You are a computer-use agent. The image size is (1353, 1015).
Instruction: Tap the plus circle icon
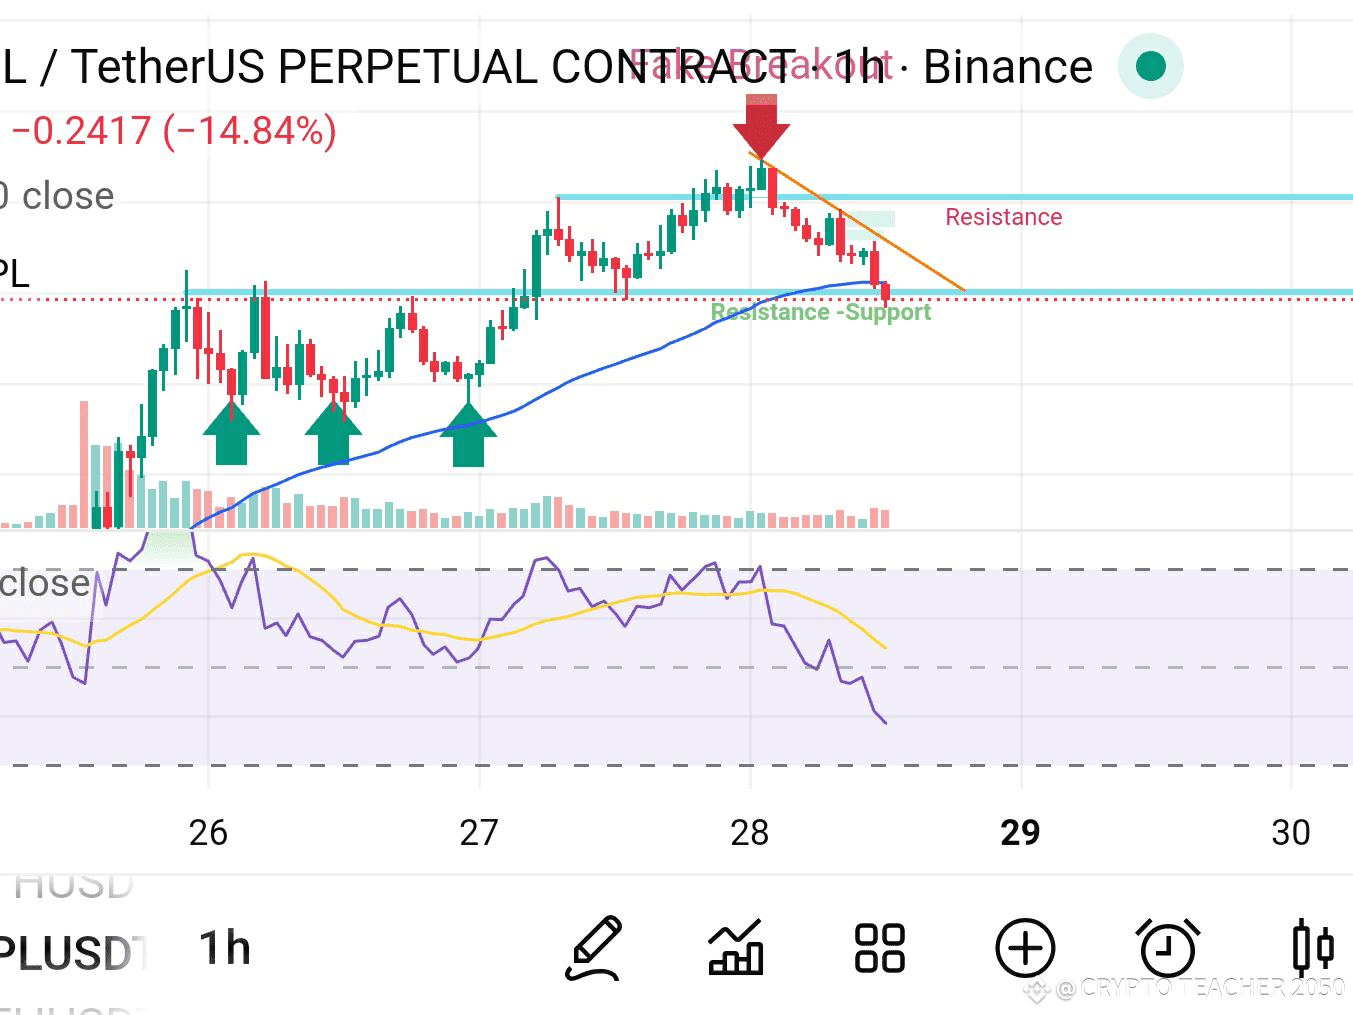(x=1024, y=948)
